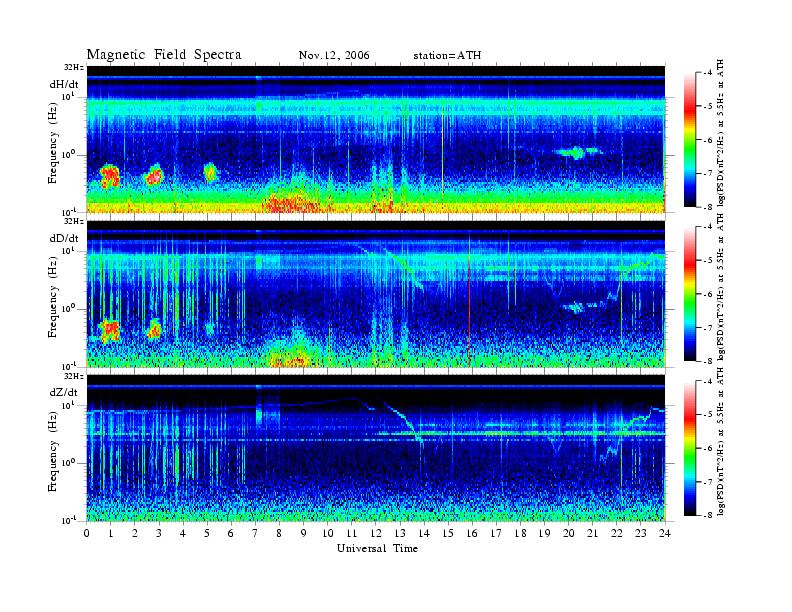Click the red burst near hour 1 in the dH/dt spectrogram
792x612 pixels.
click(110, 177)
